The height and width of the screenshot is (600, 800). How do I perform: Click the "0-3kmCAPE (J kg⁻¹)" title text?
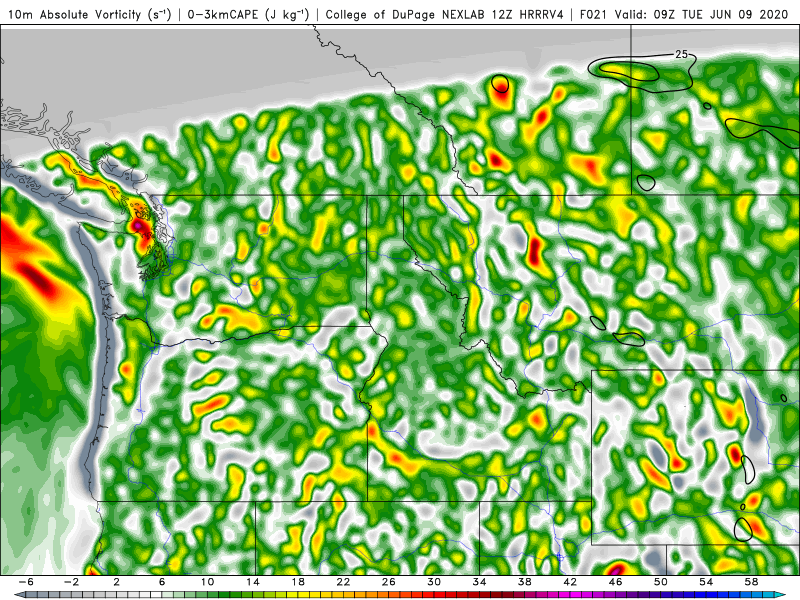pos(248,15)
